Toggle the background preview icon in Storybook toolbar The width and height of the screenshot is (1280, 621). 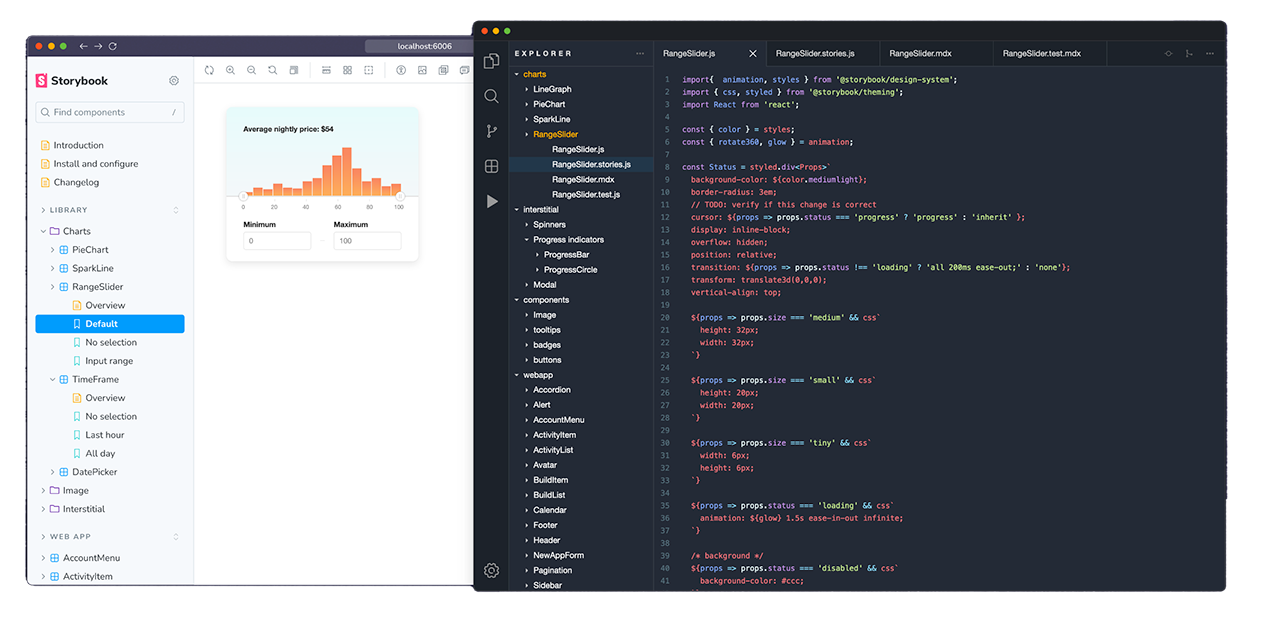[294, 70]
